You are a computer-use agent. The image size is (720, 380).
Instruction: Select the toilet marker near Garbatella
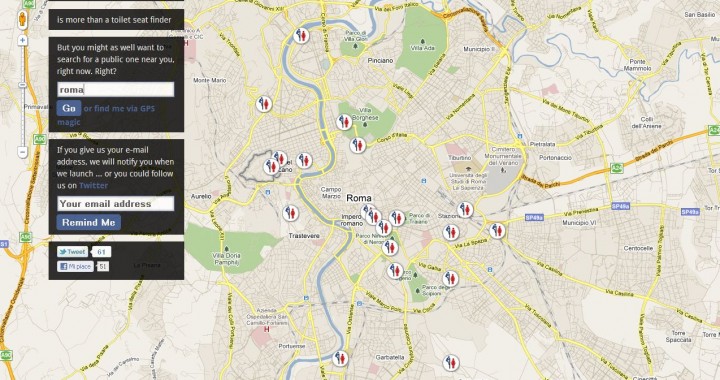coord(340,358)
